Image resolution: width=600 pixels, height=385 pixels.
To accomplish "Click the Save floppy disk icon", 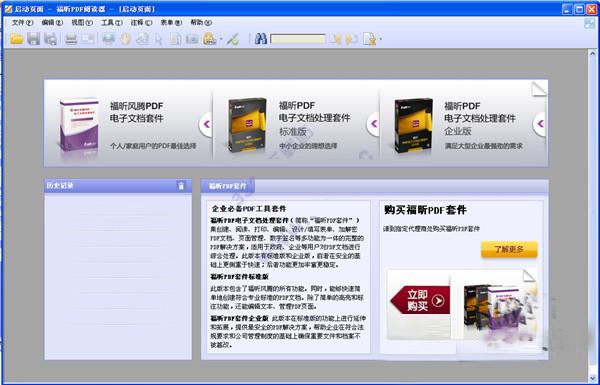I will click(33, 39).
